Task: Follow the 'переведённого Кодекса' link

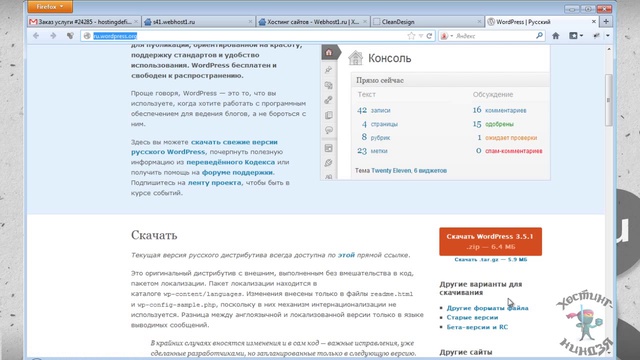Action: 231,162
